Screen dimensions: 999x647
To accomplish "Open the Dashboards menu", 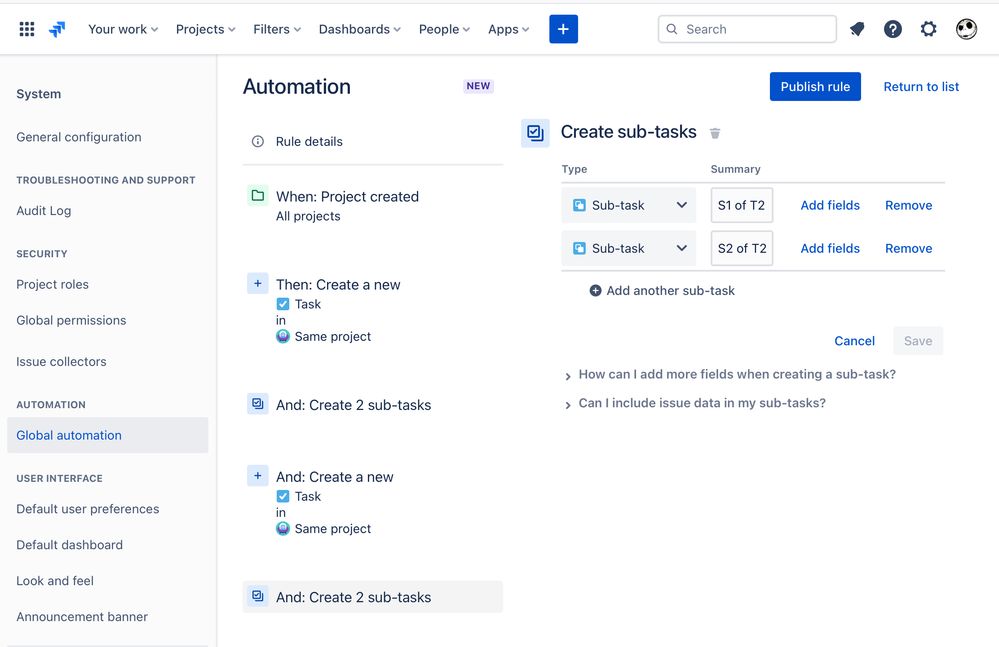I will tap(359, 29).
